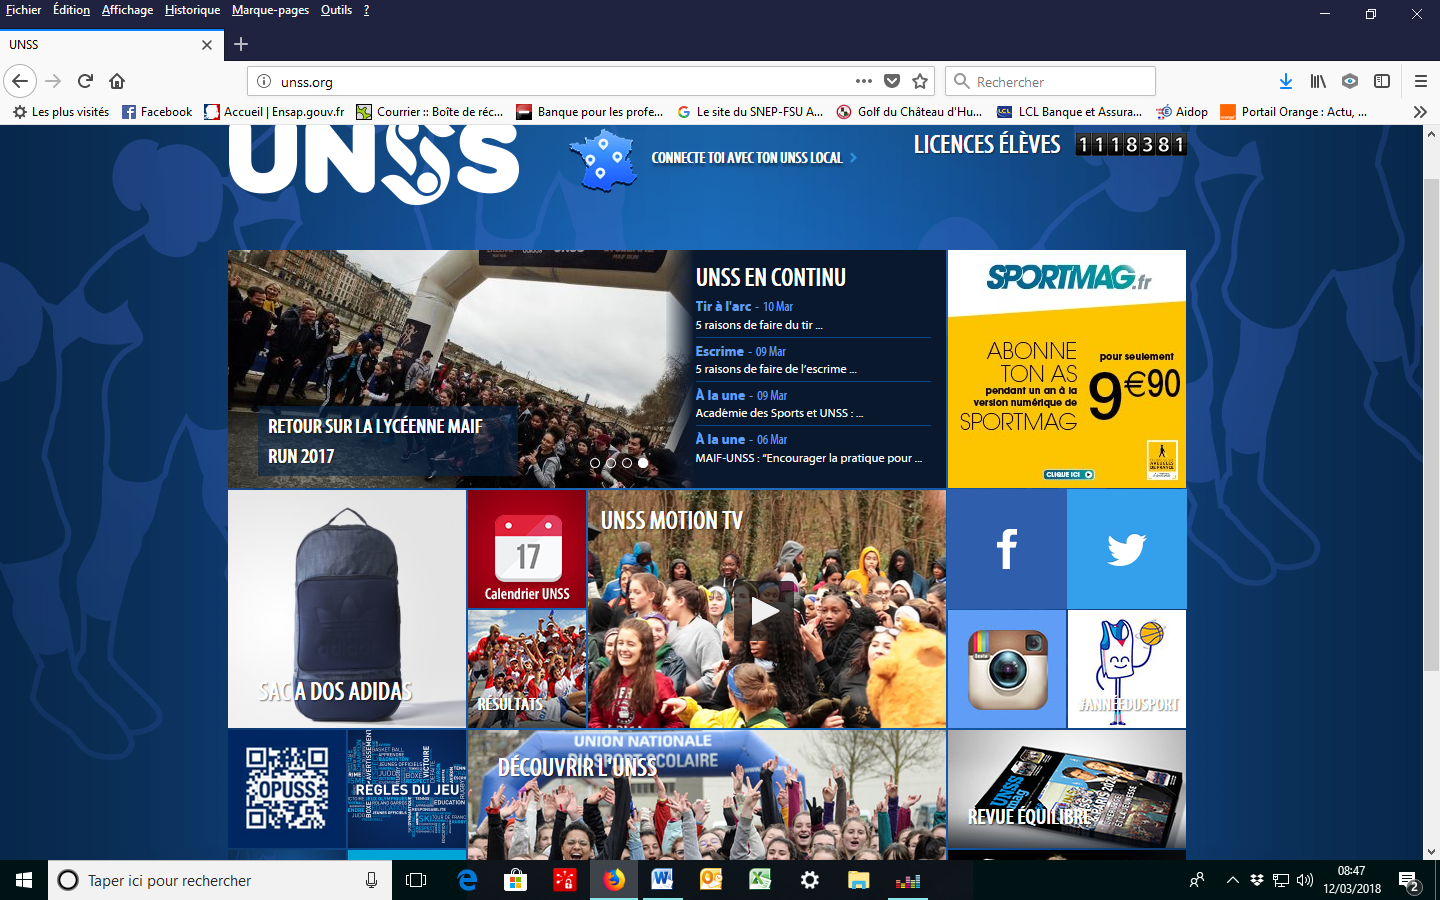Open the volume control in system tray
The image size is (1440, 900).
tap(1305, 880)
